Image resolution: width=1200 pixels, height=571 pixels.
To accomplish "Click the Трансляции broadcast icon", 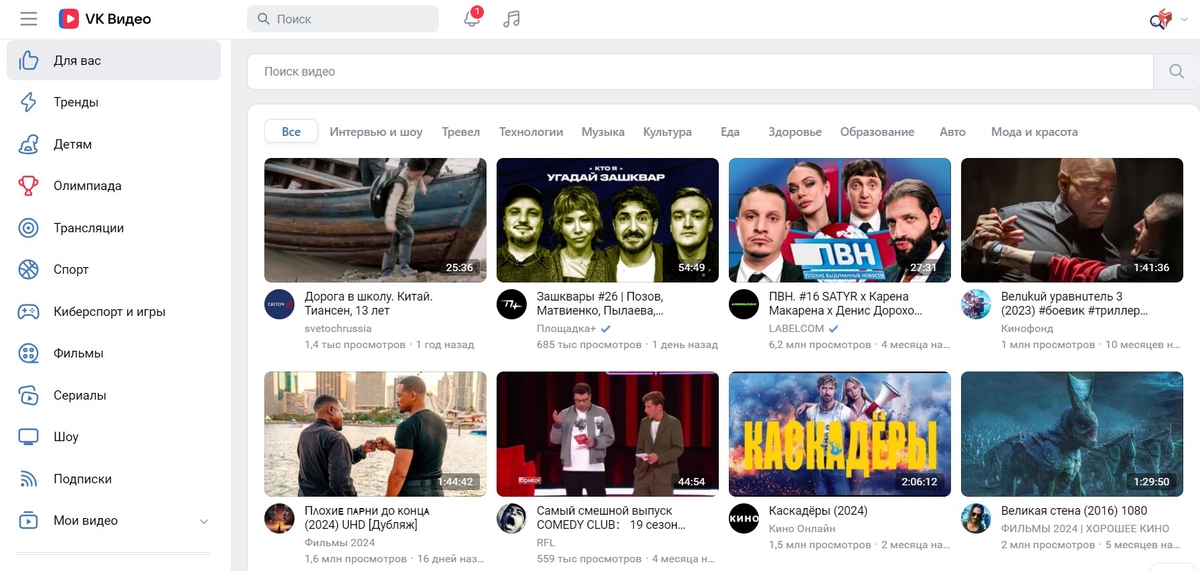I will tap(30, 228).
